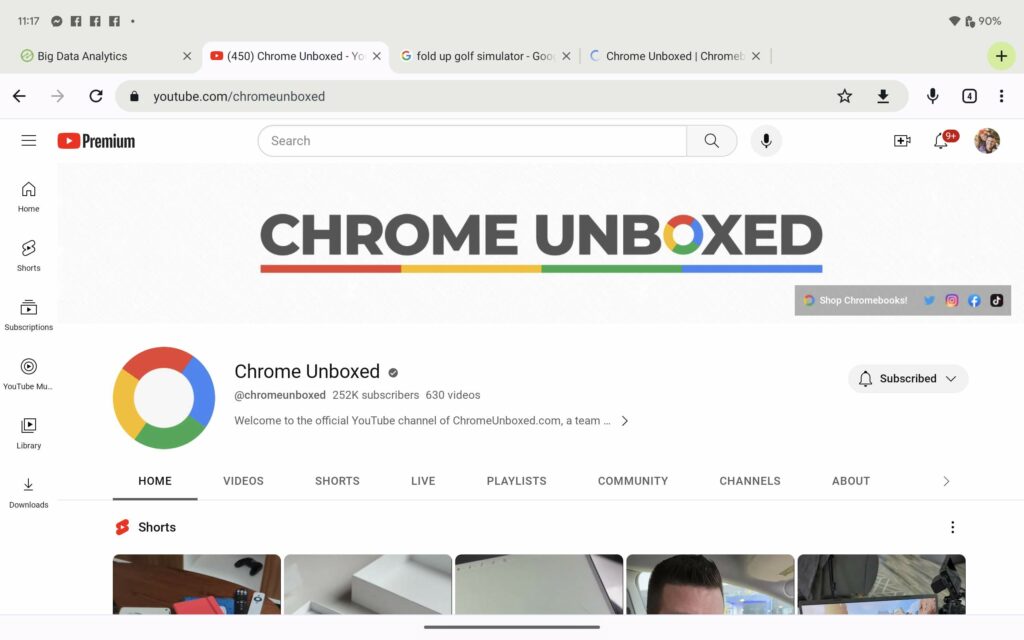Switch to the VIDEOS tab

[x=243, y=481]
